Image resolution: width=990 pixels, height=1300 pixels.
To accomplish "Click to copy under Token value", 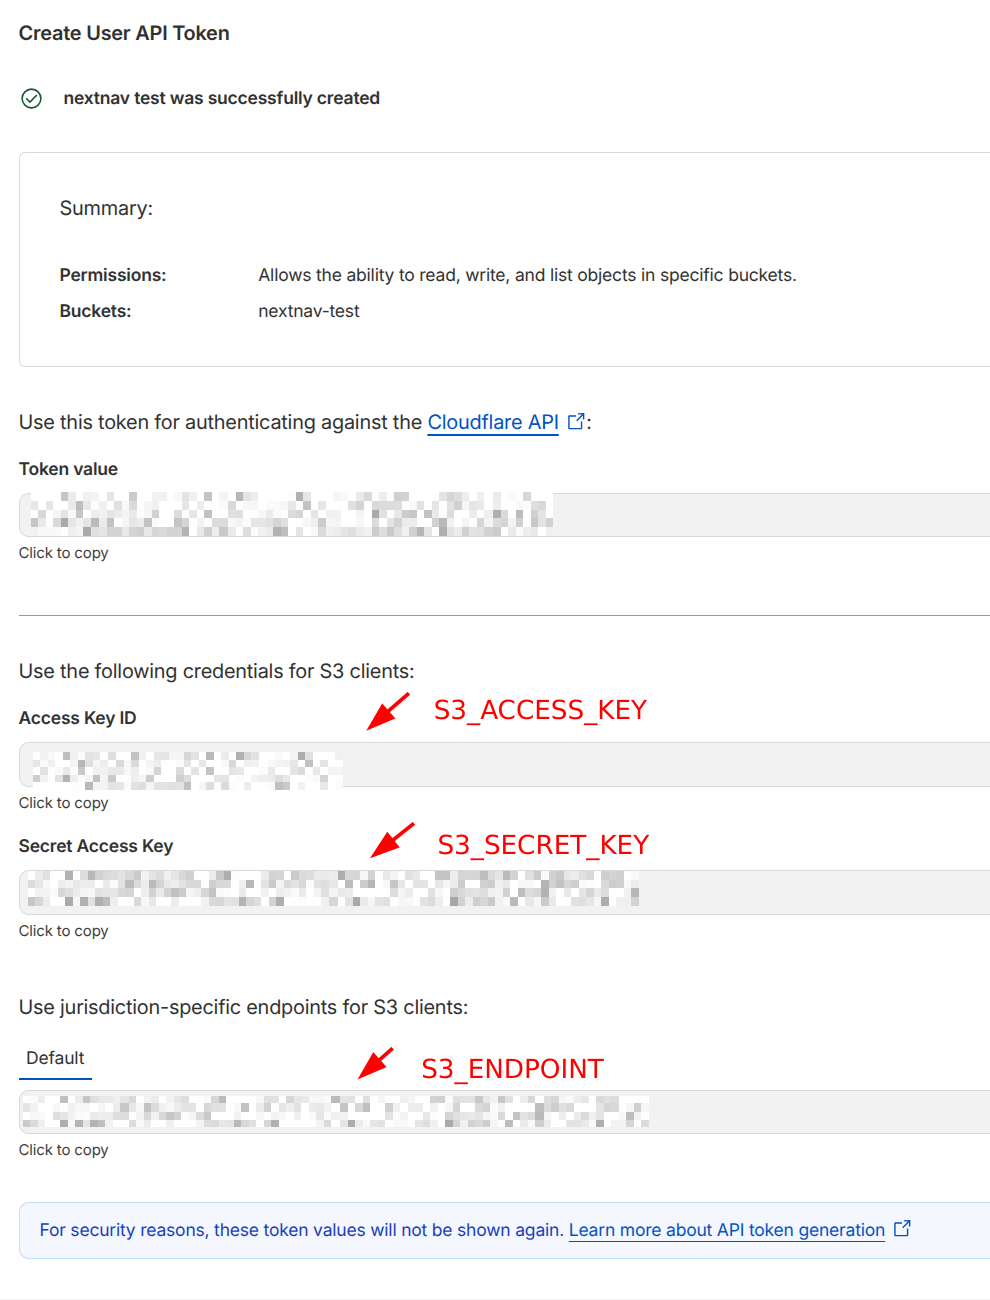I will [63, 553].
